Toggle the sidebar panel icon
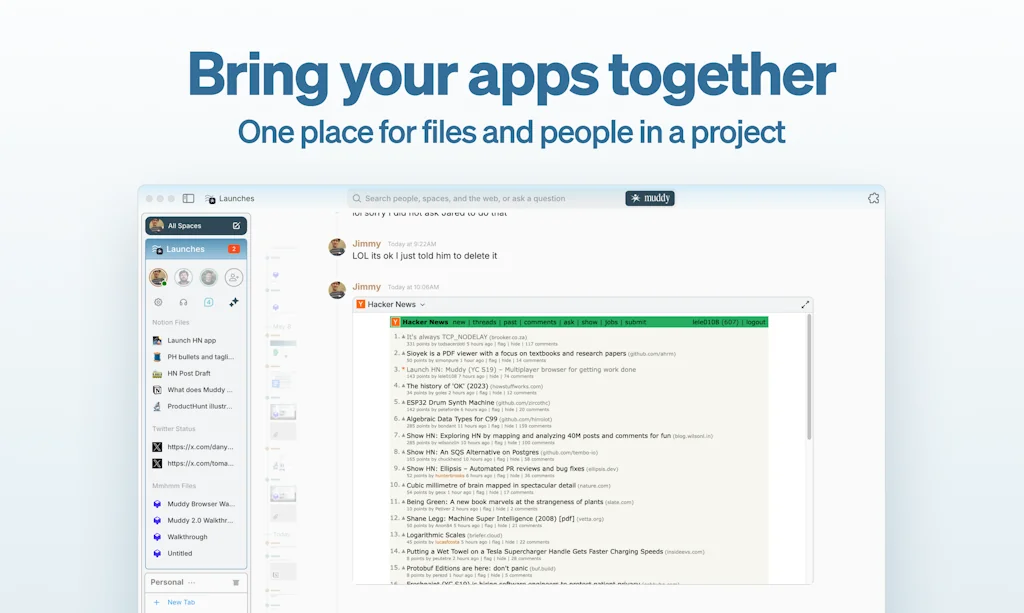The image size is (1024, 613). (188, 199)
